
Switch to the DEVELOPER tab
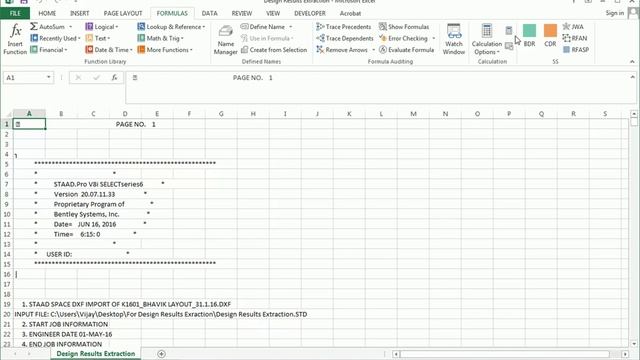point(310,13)
